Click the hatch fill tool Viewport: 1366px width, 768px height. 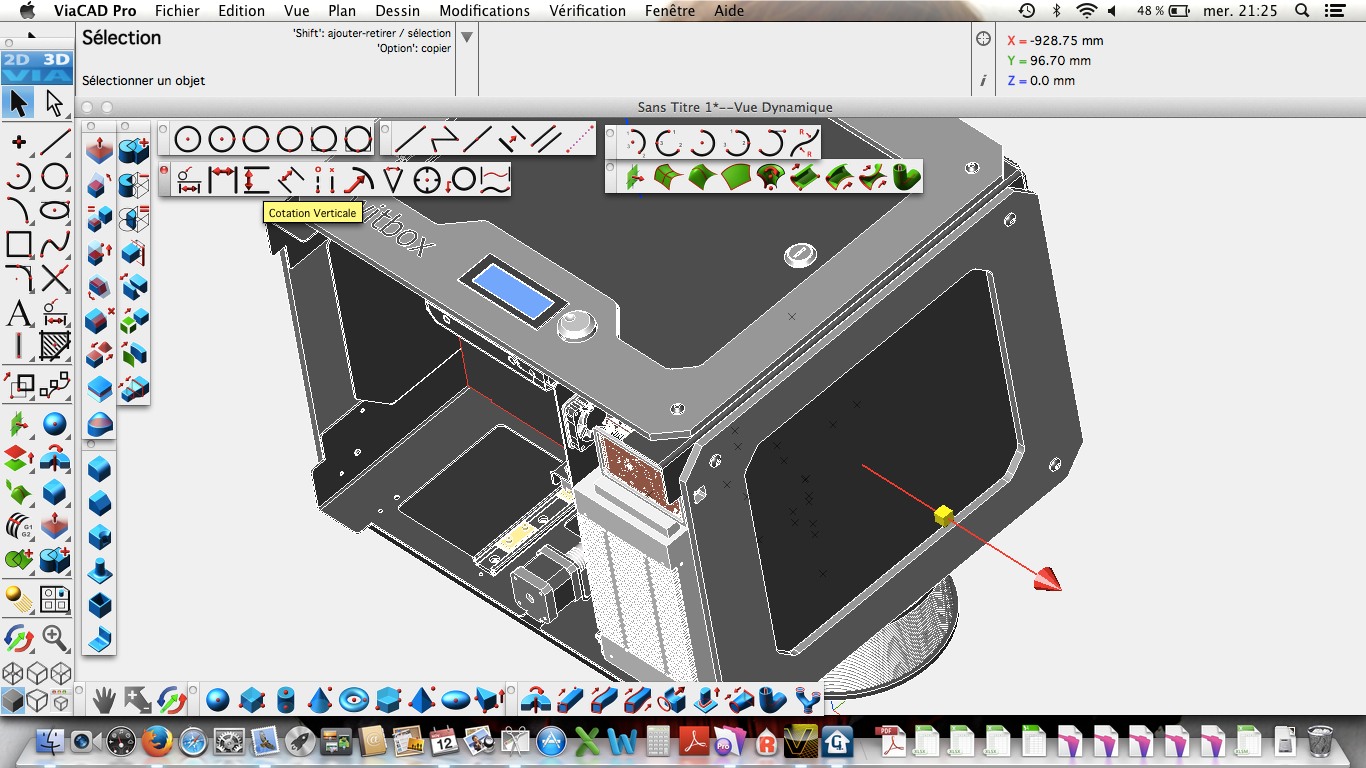(x=55, y=346)
